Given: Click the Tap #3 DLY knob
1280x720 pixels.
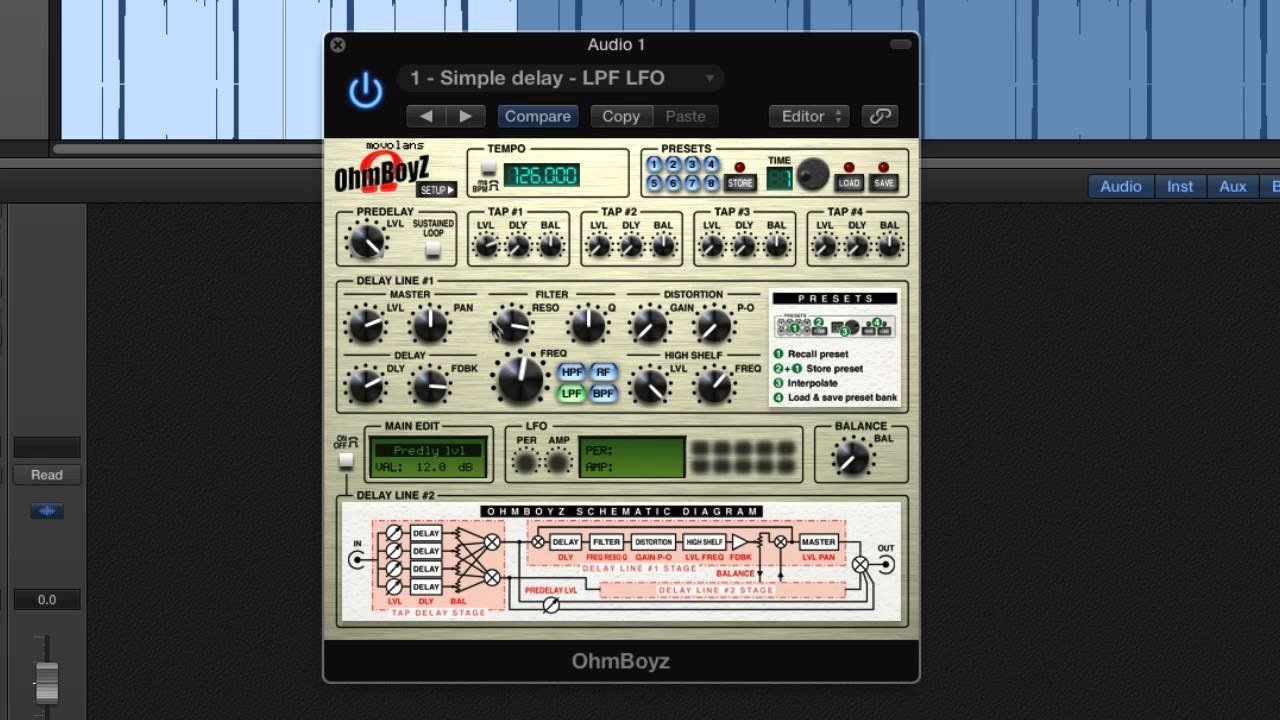Looking at the screenshot, I should point(744,245).
